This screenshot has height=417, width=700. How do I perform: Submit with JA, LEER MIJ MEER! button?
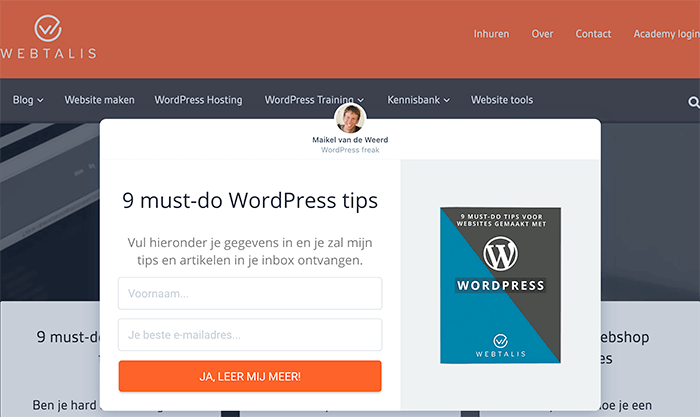(x=250, y=376)
